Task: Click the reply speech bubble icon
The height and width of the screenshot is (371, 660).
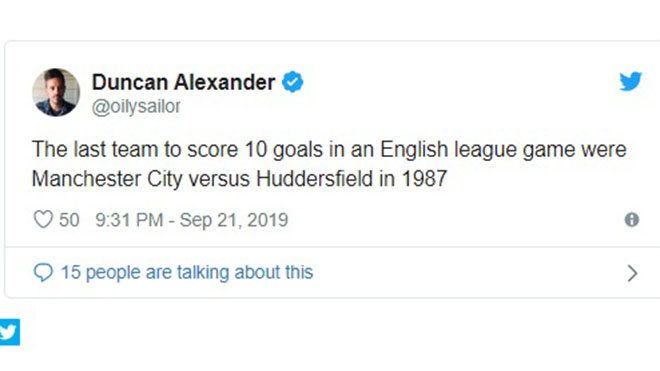Action: tap(43, 272)
